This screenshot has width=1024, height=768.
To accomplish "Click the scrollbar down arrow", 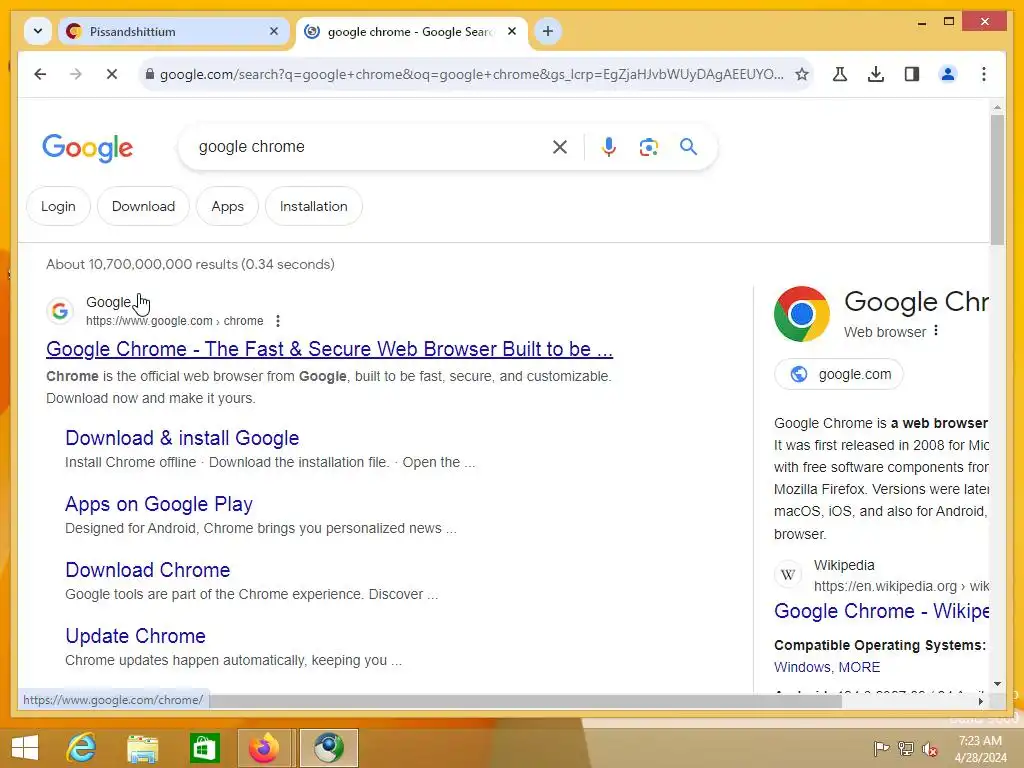I will coord(997,684).
